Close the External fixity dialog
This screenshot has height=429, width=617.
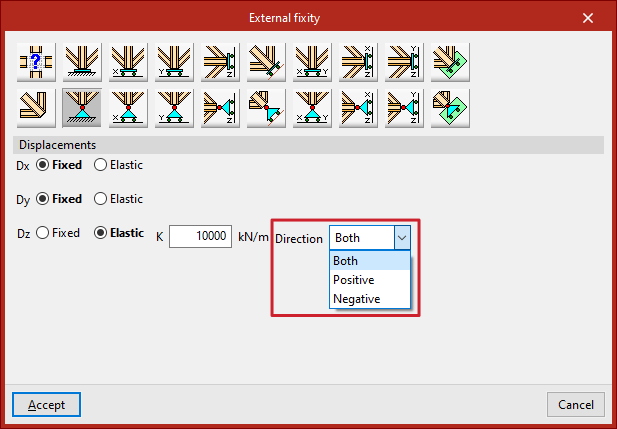pos(588,18)
